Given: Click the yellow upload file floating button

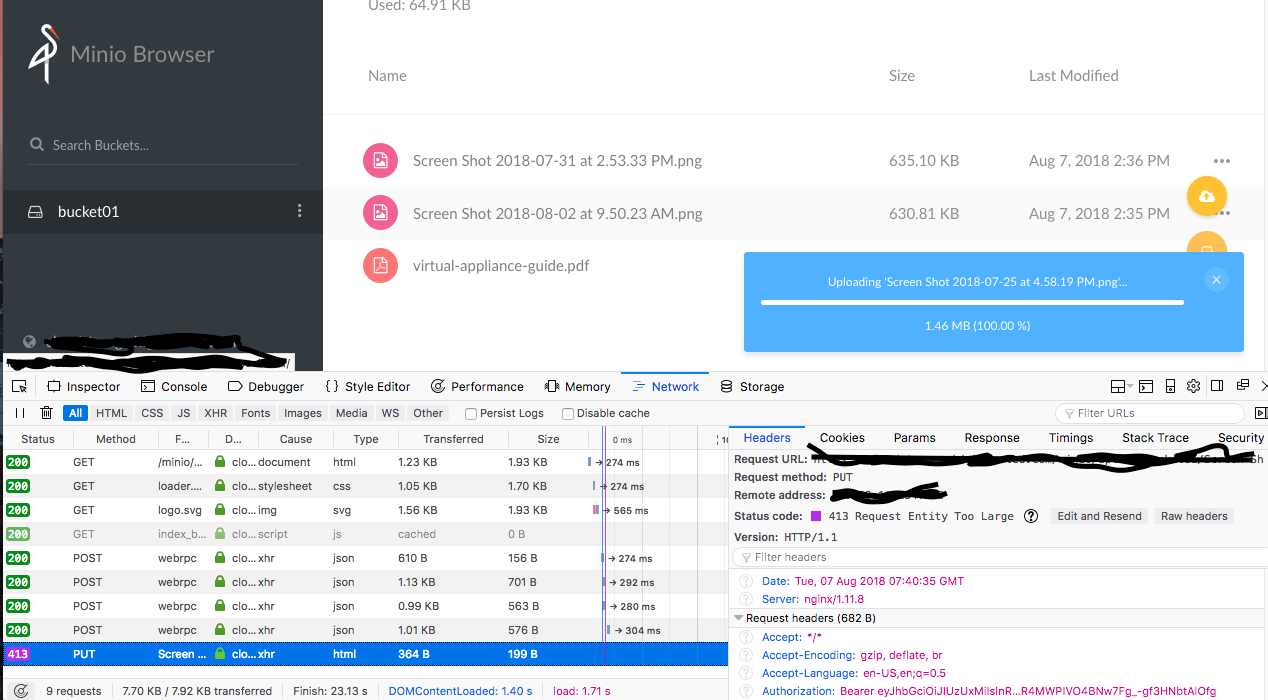Looking at the screenshot, I should 1206,196.
